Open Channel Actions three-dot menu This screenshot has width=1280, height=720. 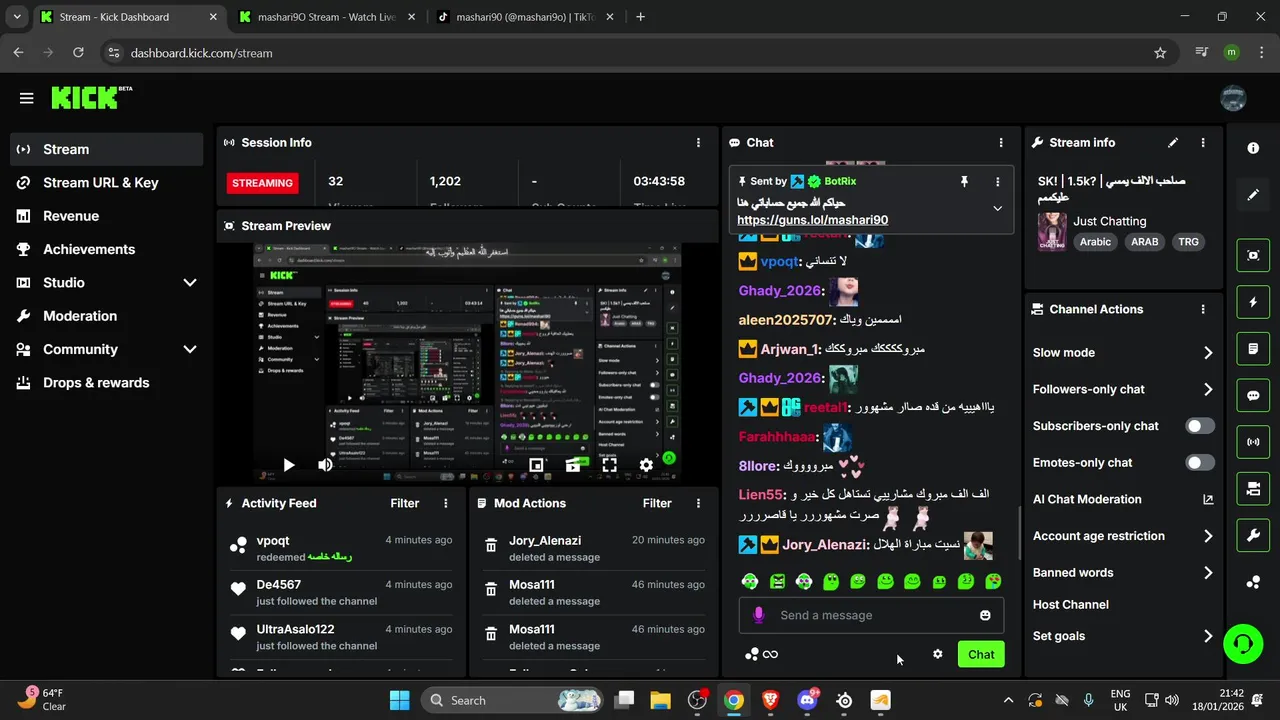[x=1203, y=310]
